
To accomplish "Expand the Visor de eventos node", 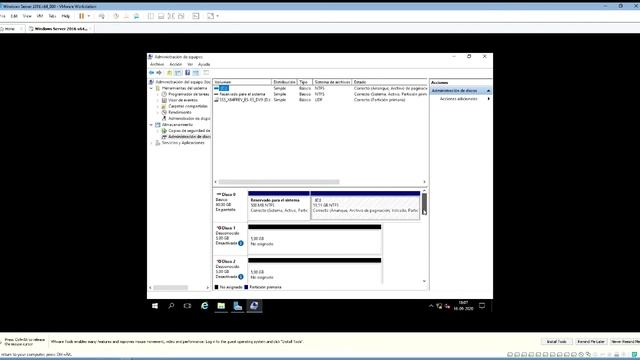I will click(158, 100).
